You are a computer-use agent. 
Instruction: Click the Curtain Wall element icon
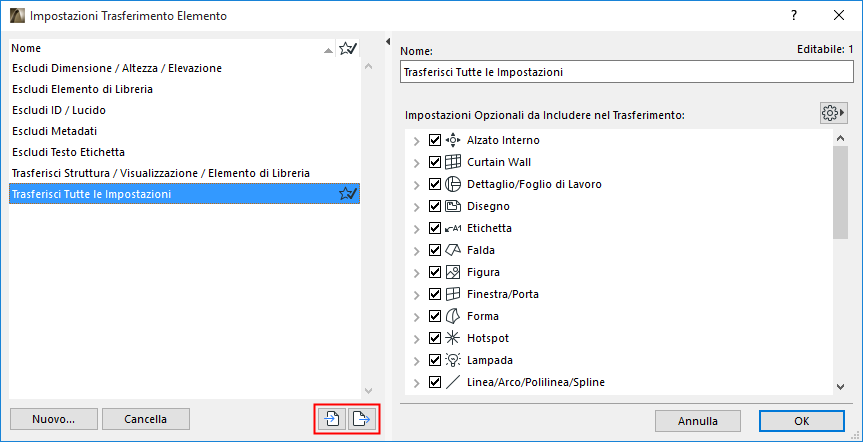click(452, 162)
